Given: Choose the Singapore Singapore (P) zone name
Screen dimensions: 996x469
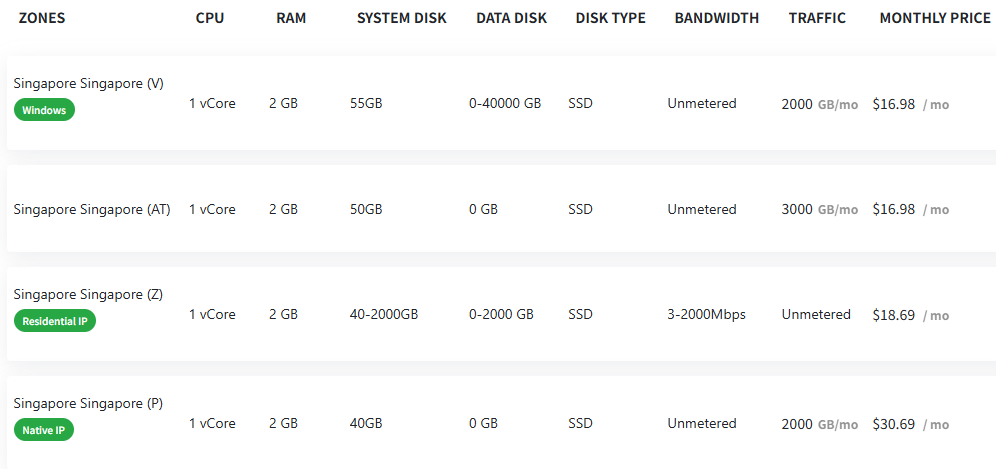Looking at the screenshot, I should click(x=88, y=404).
